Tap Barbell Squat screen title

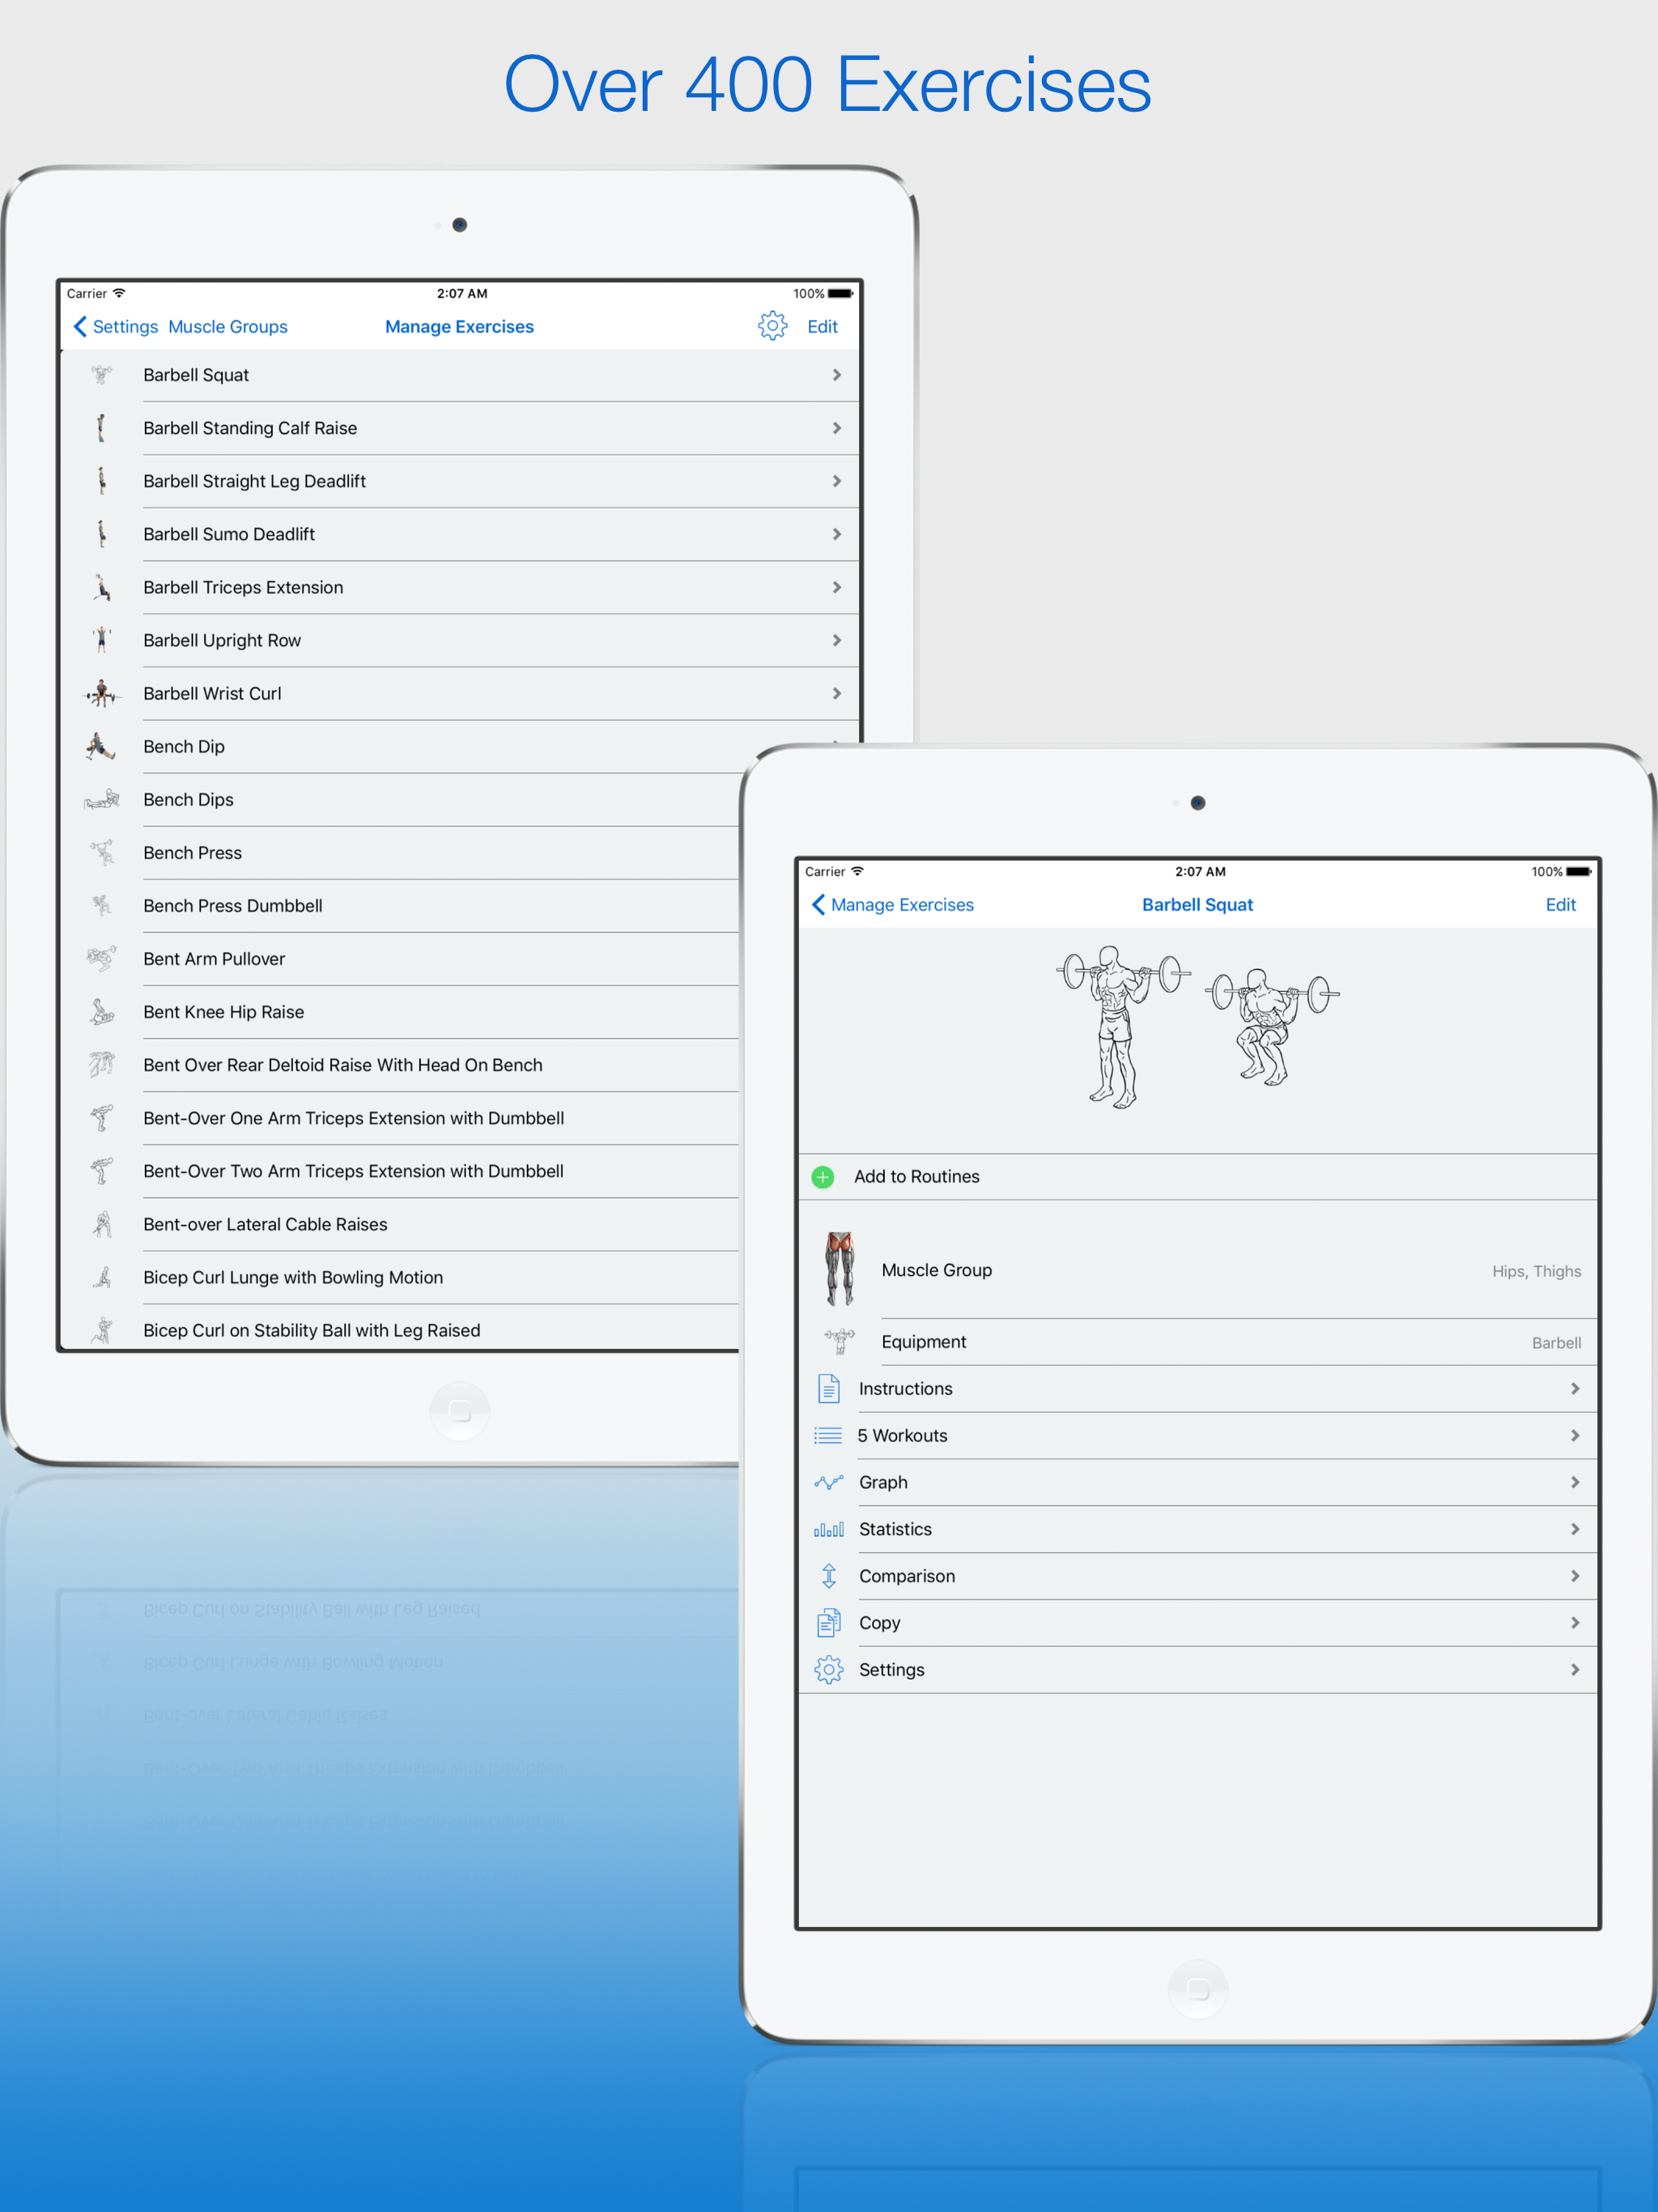click(1197, 904)
